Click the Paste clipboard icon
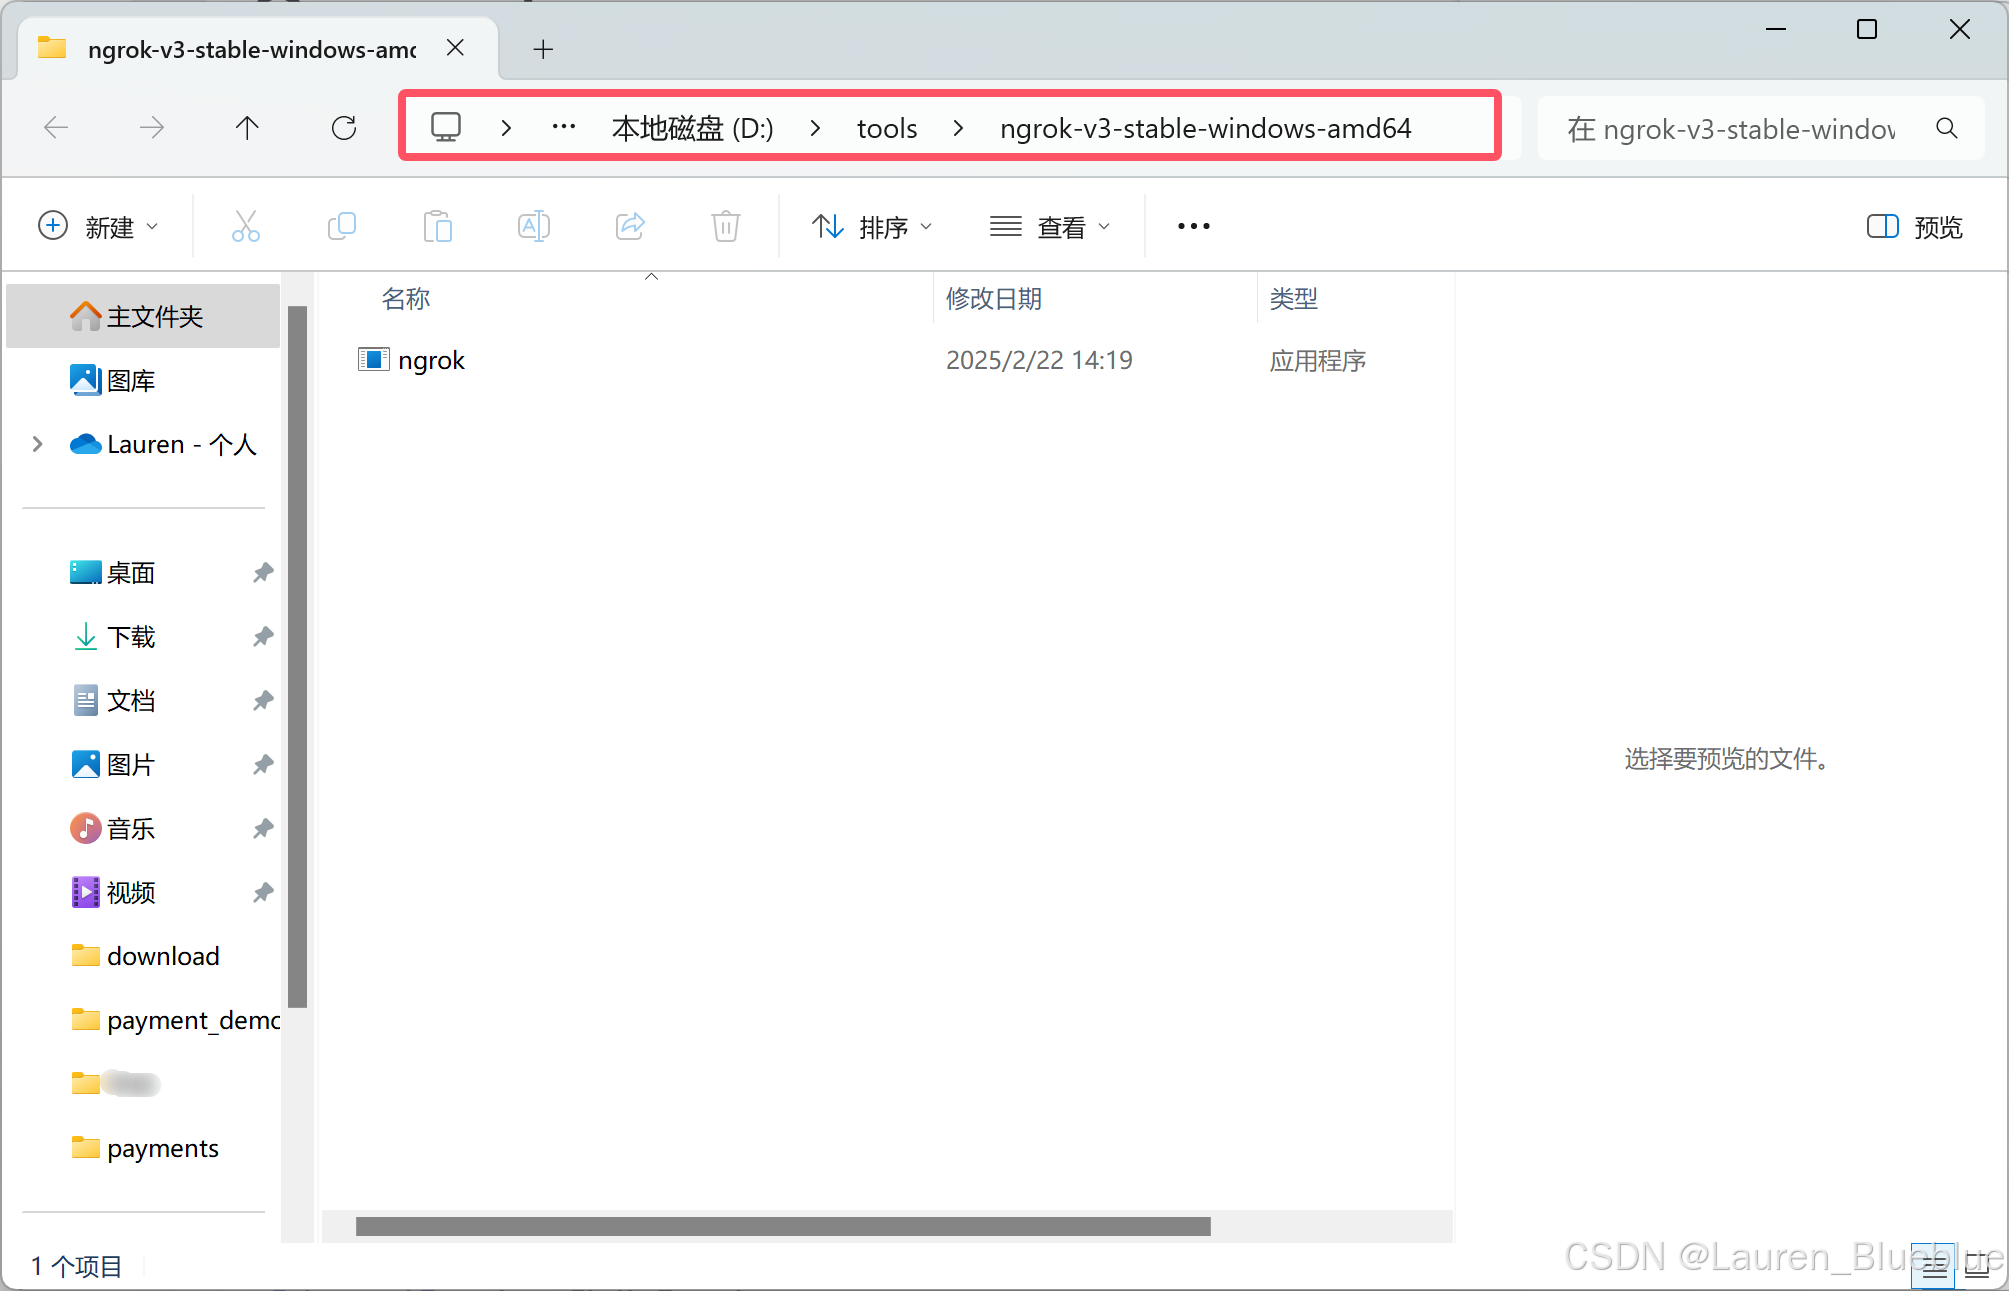 point(437,227)
